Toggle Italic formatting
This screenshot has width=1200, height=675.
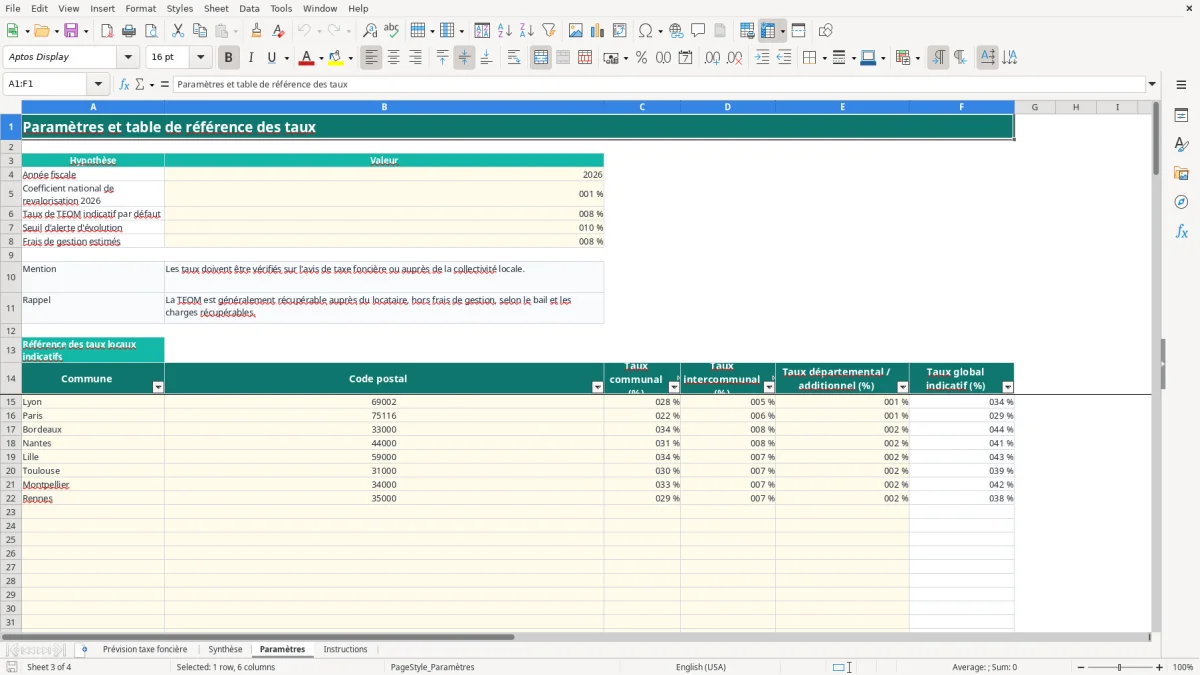pos(250,58)
